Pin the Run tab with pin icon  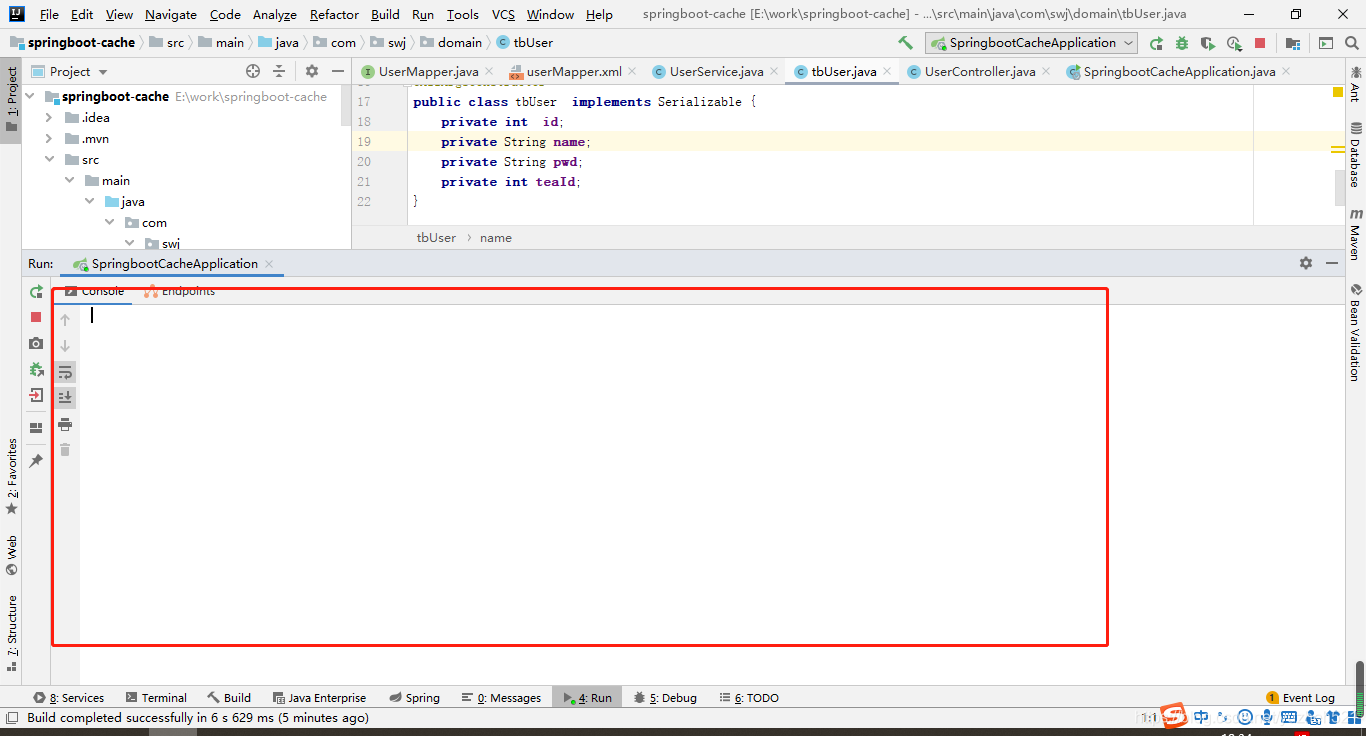coord(36,460)
